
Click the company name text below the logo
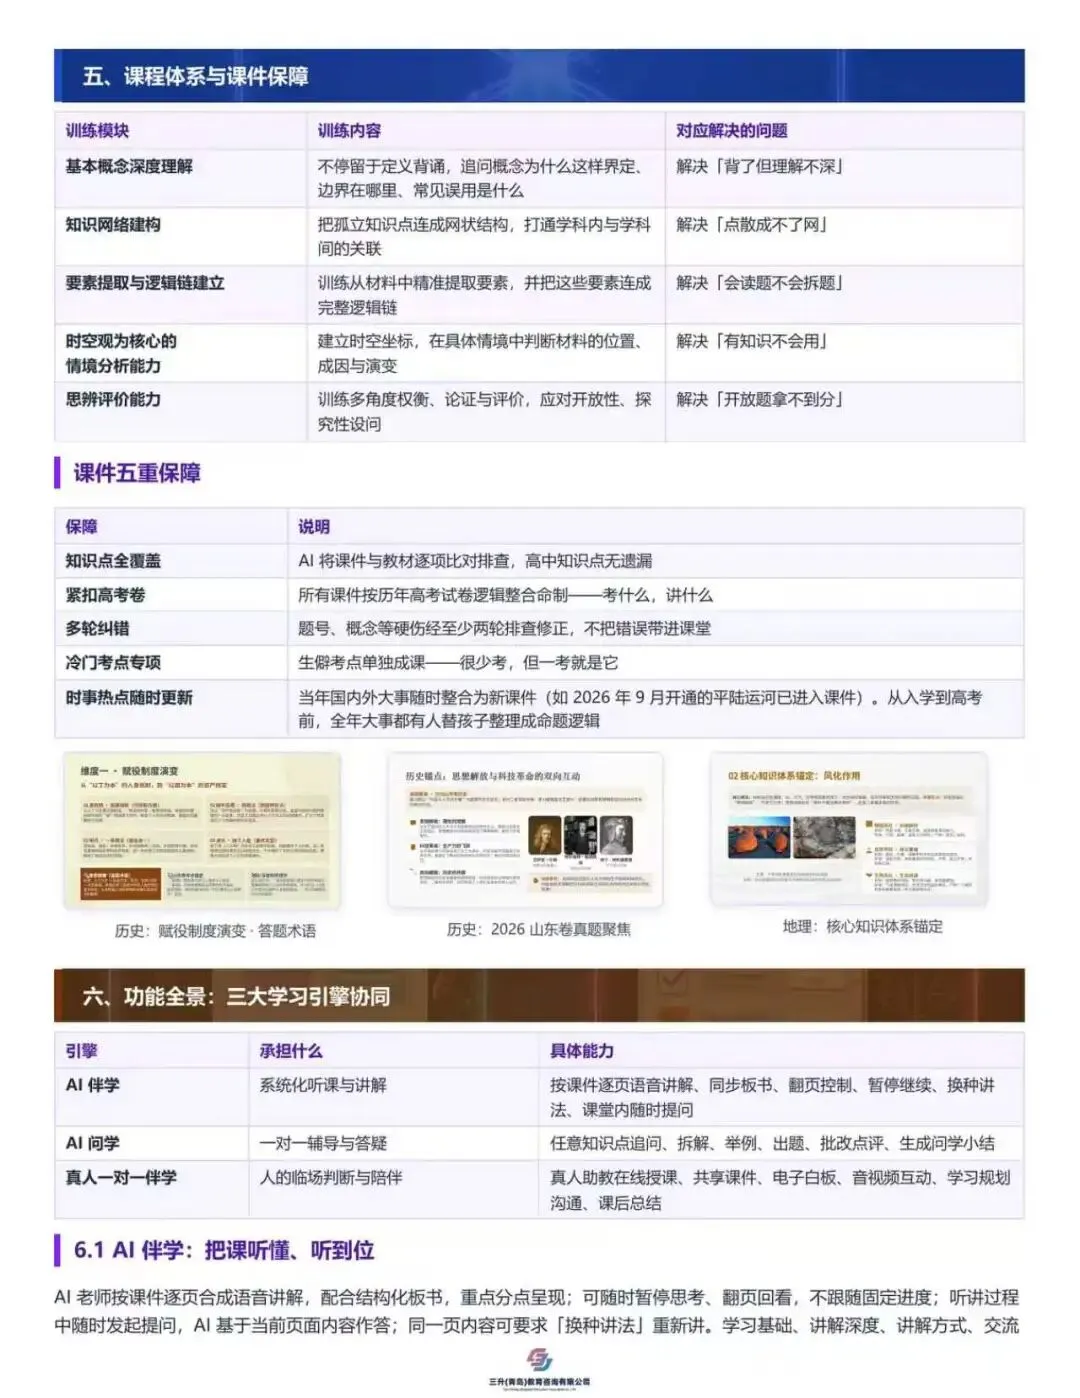coord(540,1382)
